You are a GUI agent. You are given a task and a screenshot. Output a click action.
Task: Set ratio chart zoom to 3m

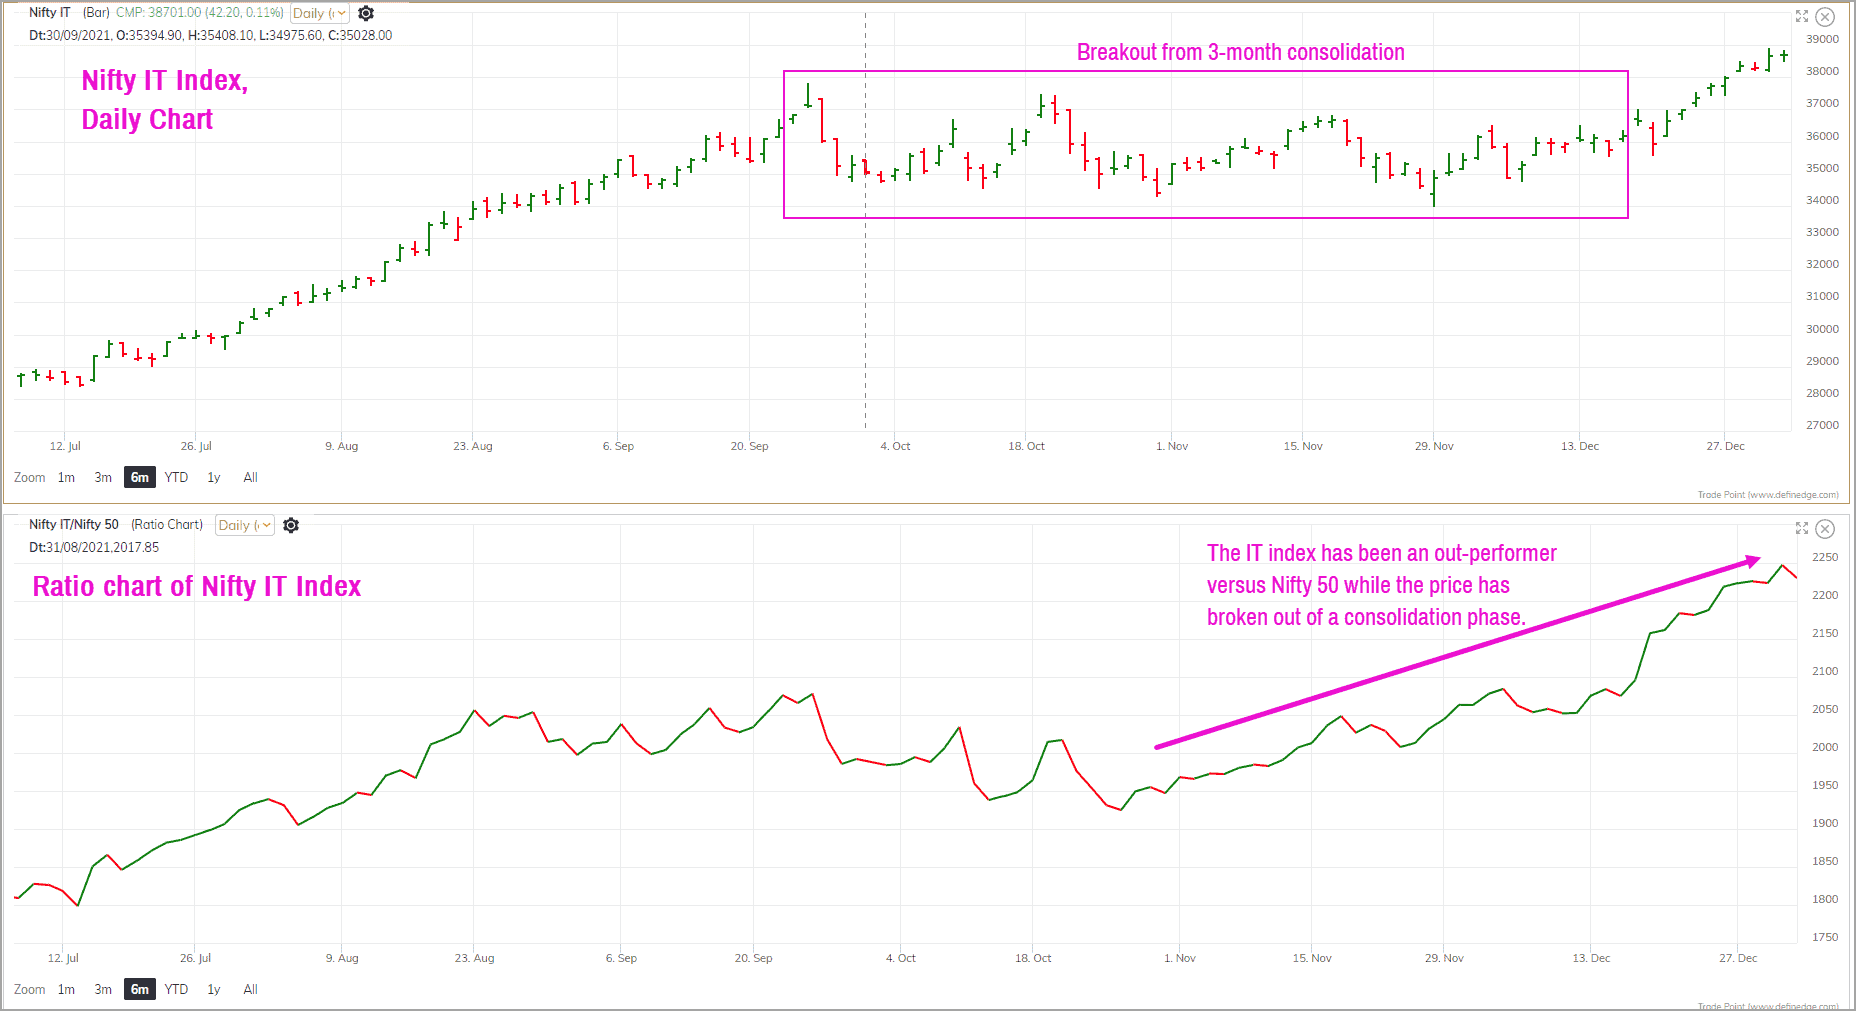(103, 989)
